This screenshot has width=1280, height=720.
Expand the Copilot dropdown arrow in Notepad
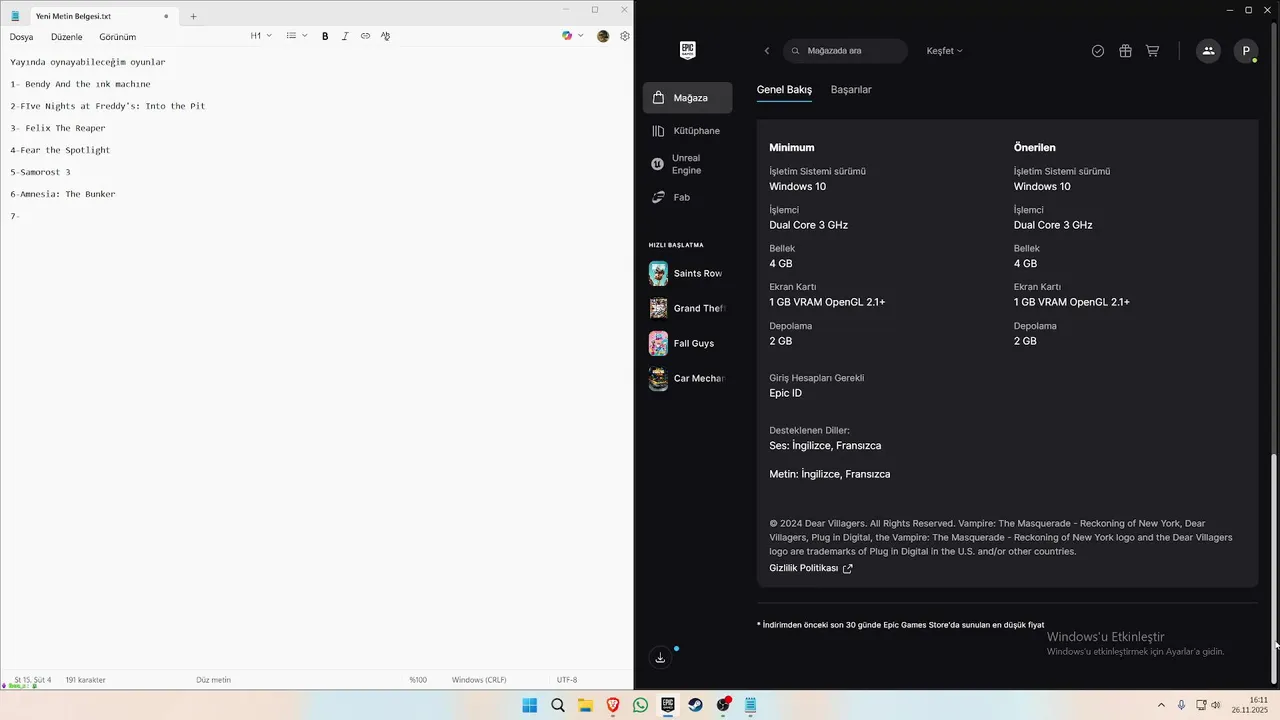tap(580, 36)
